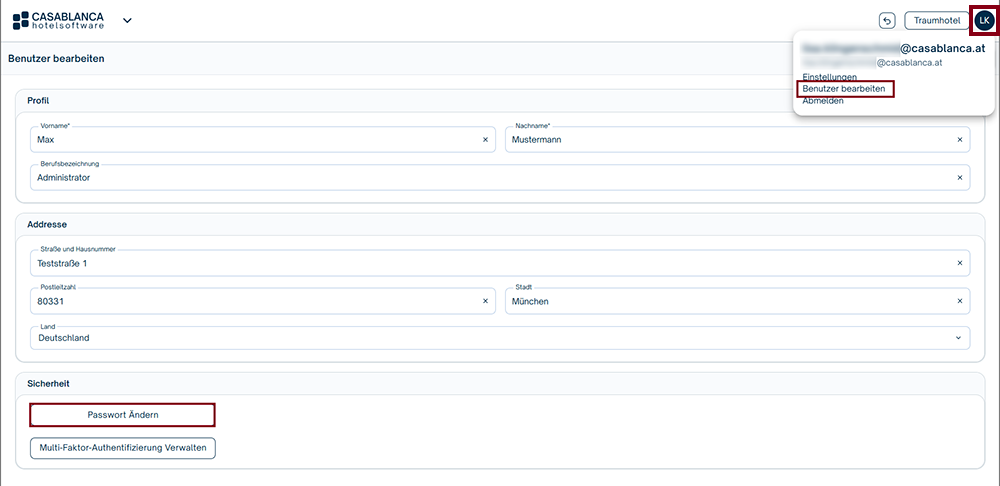Clear the Stadt field using X icon
The height and width of the screenshot is (486, 1000).
[x=960, y=301]
